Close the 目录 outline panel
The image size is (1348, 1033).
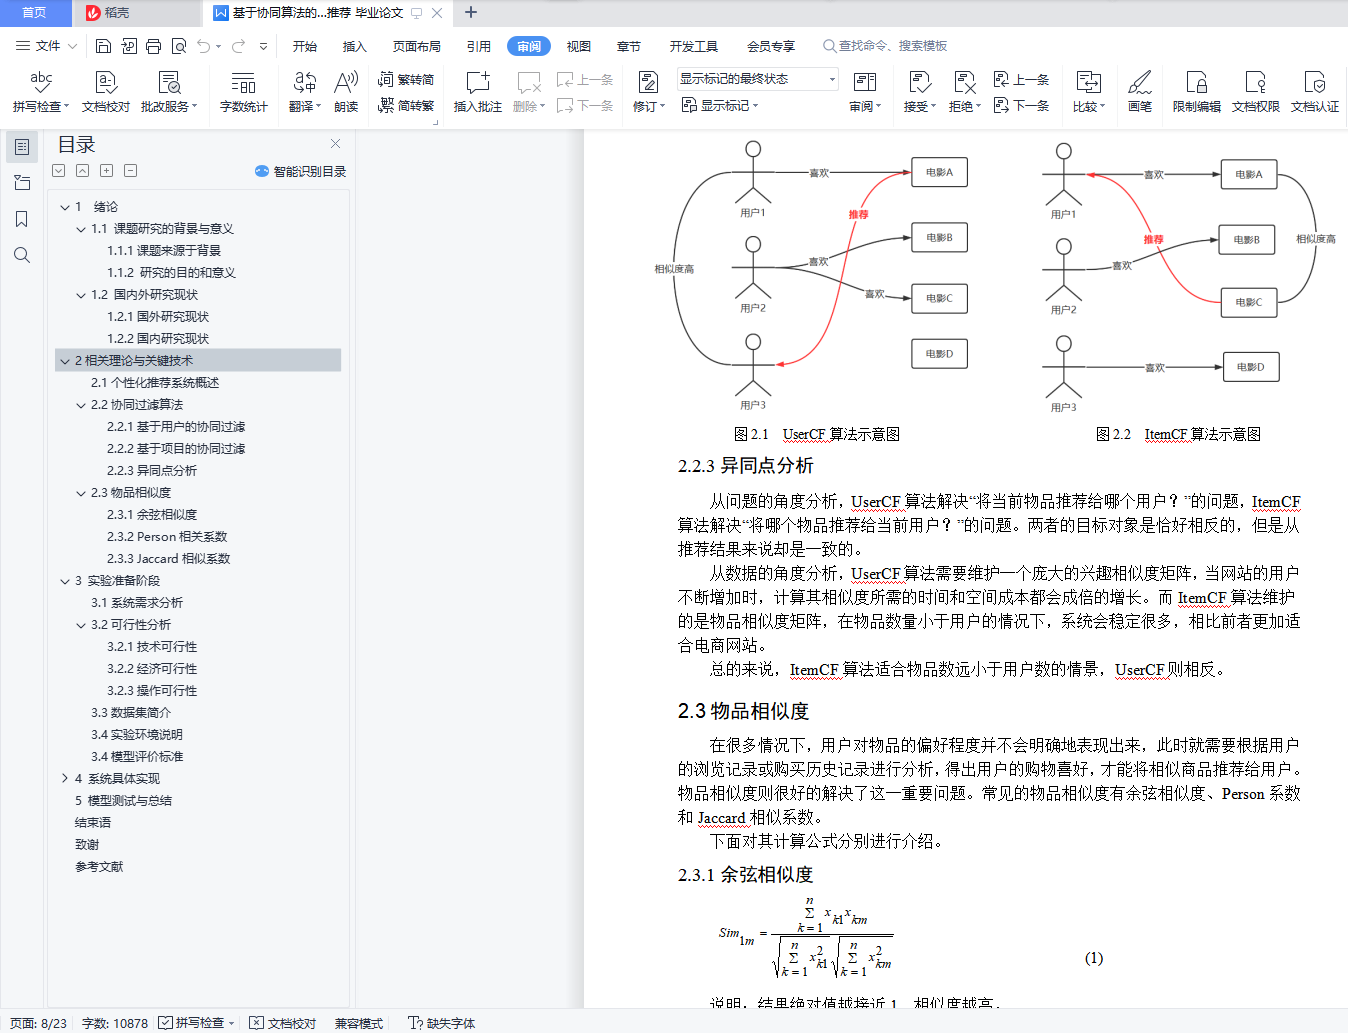coord(336,144)
